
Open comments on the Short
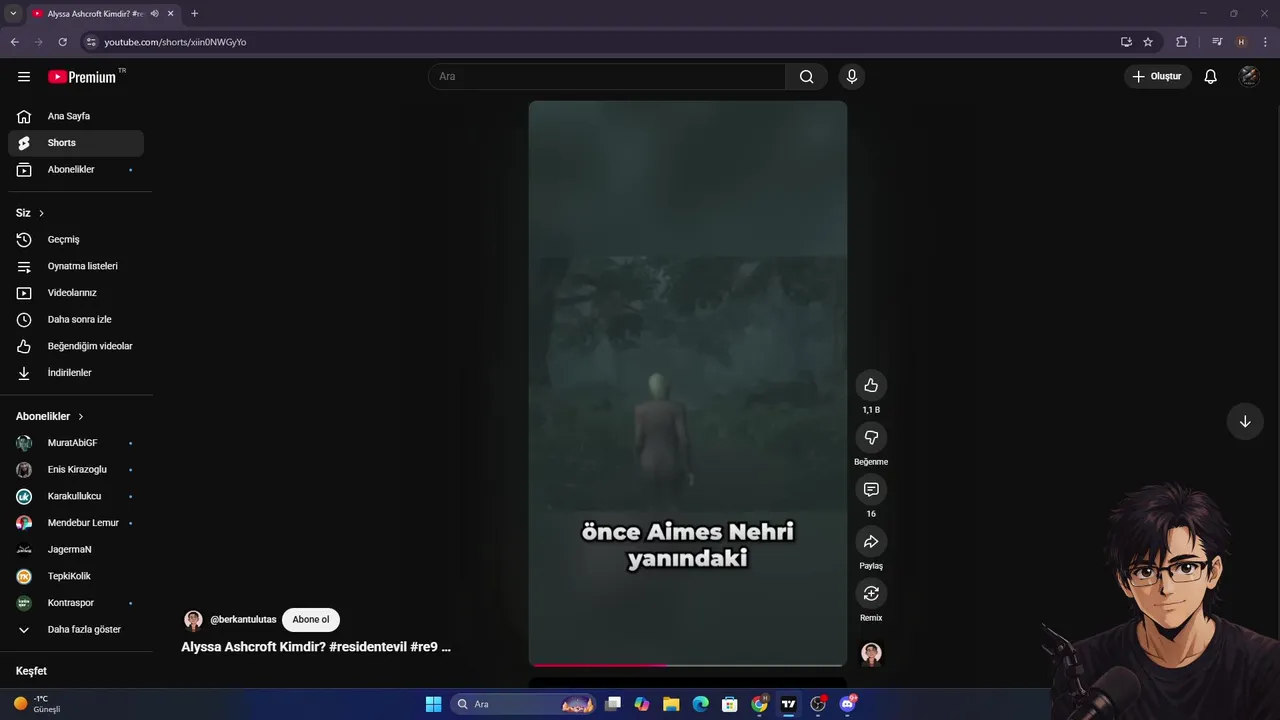point(871,489)
